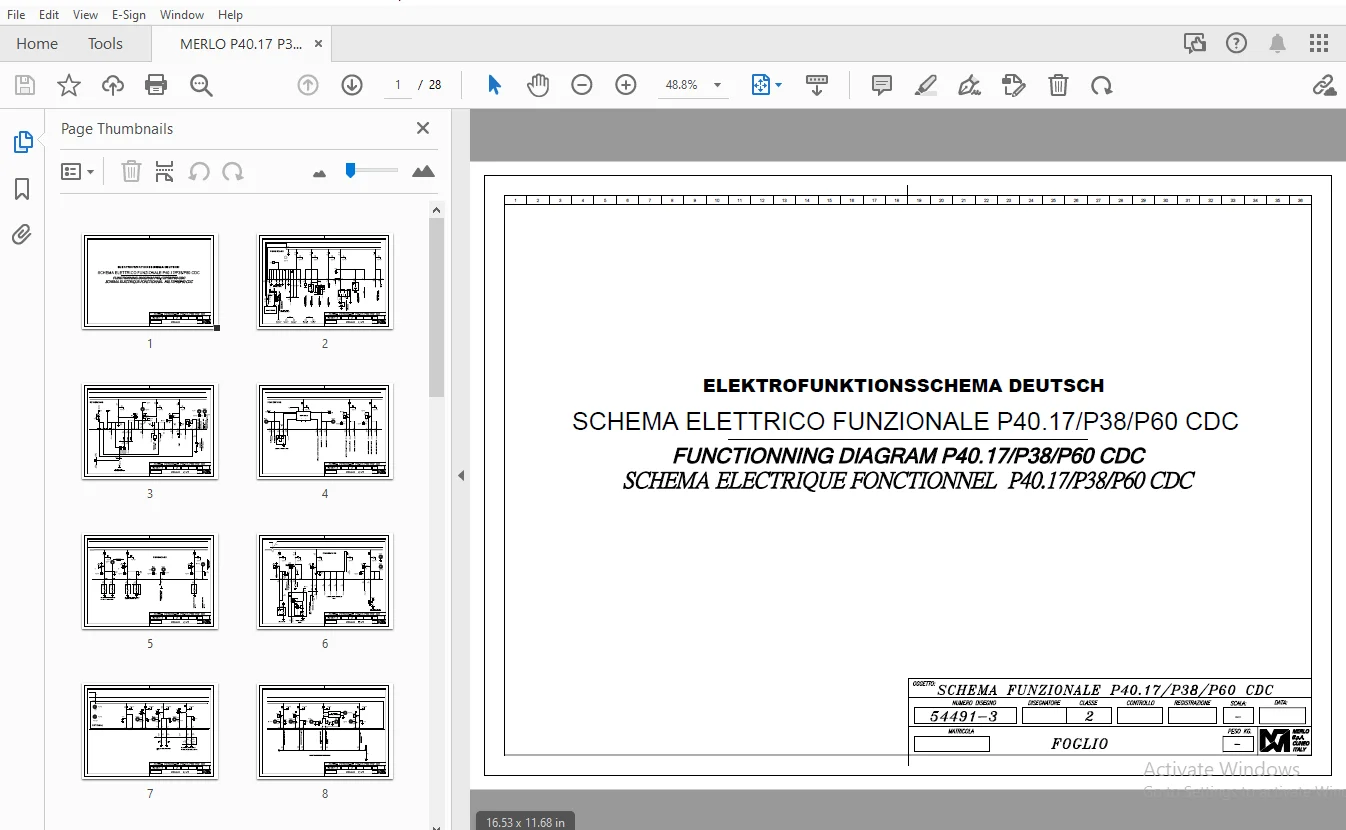Open the Edit PDF tool in the toolbar
The image size is (1346, 830).
[1014, 86]
